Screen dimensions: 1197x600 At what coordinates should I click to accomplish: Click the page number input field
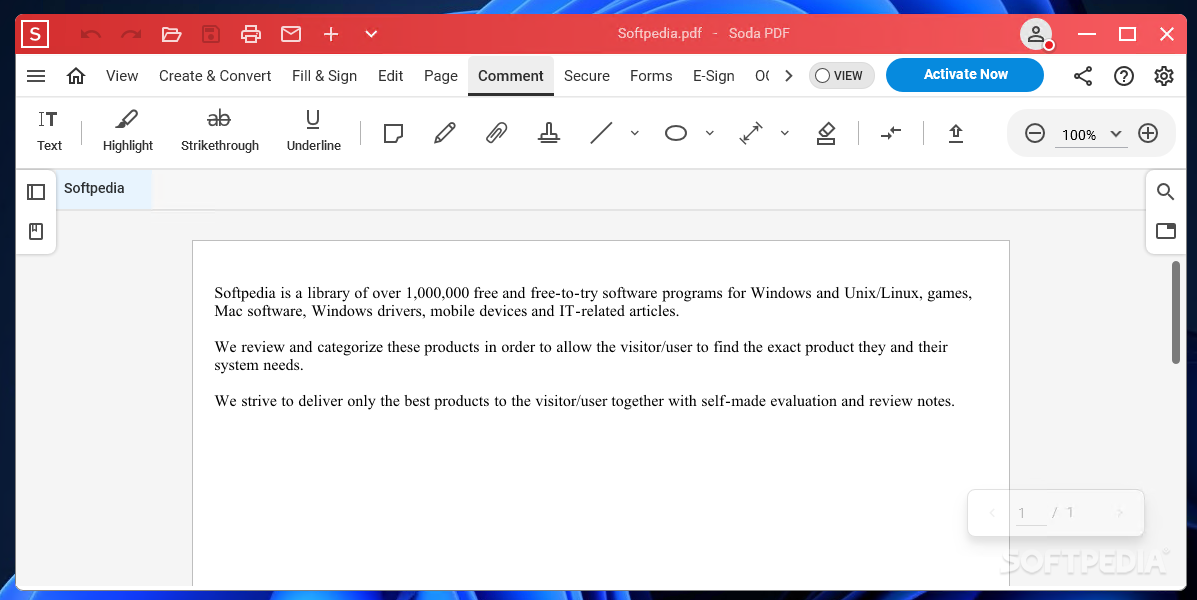(1031, 513)
